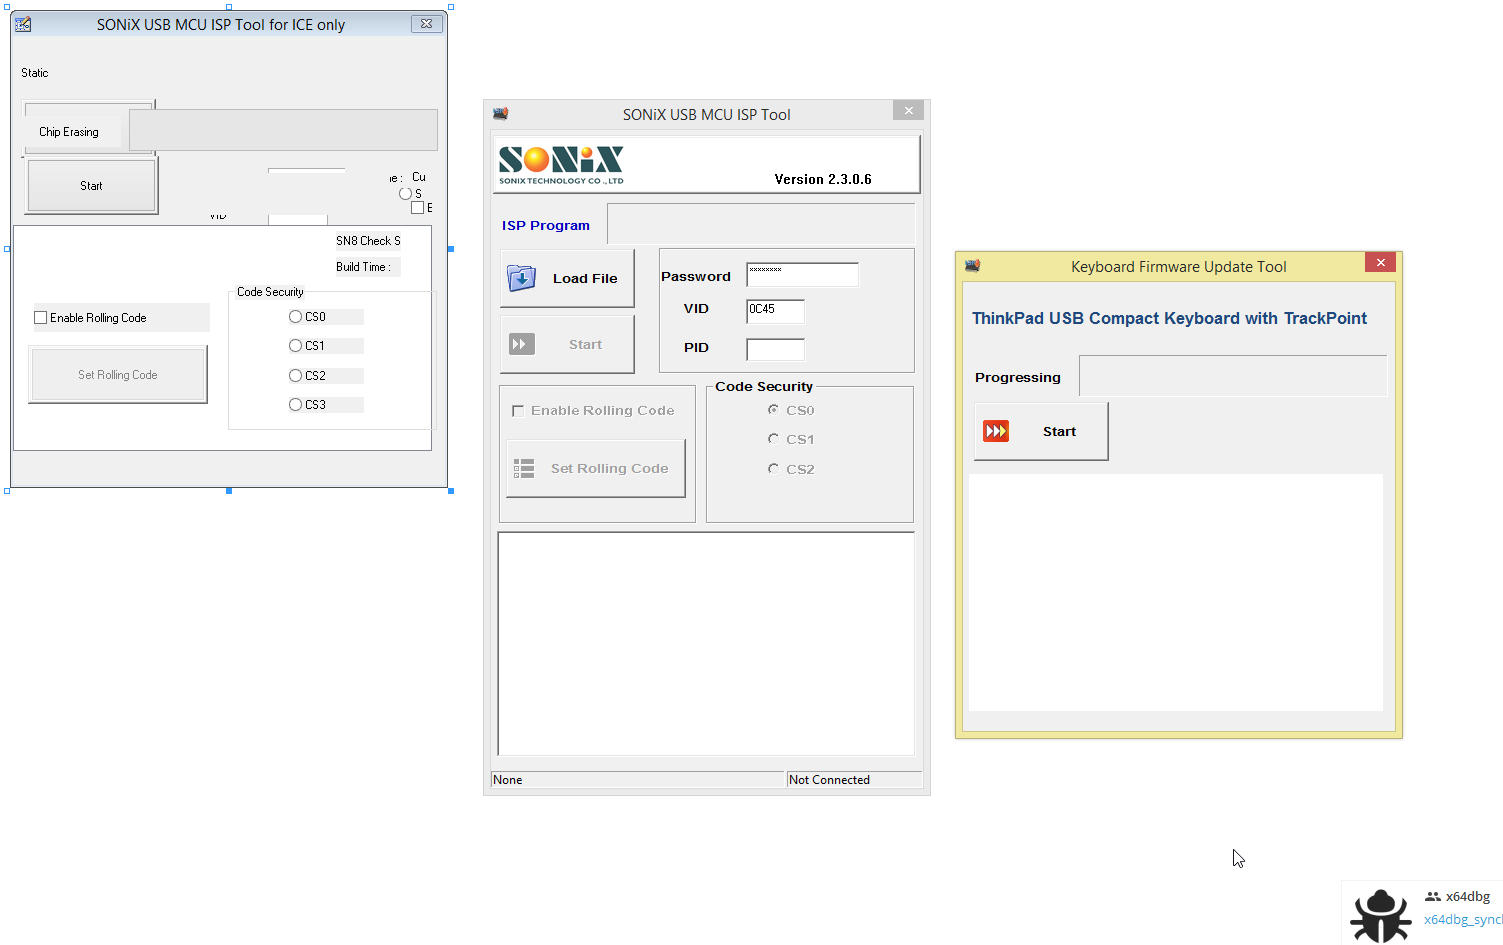The height and width of the screenshot is (945, 1503).
Task: Enable Rolling Code checkbox in ICE window
Action: point(41,318)
